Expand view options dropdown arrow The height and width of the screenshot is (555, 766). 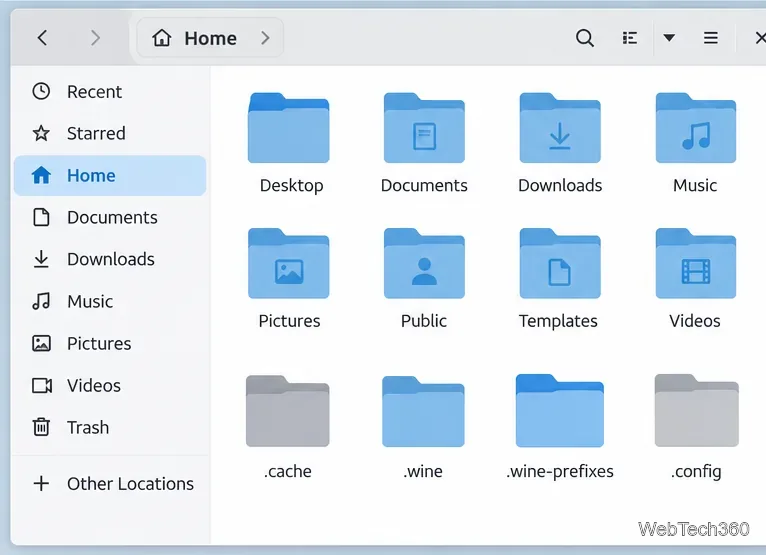tap(669, 38)
